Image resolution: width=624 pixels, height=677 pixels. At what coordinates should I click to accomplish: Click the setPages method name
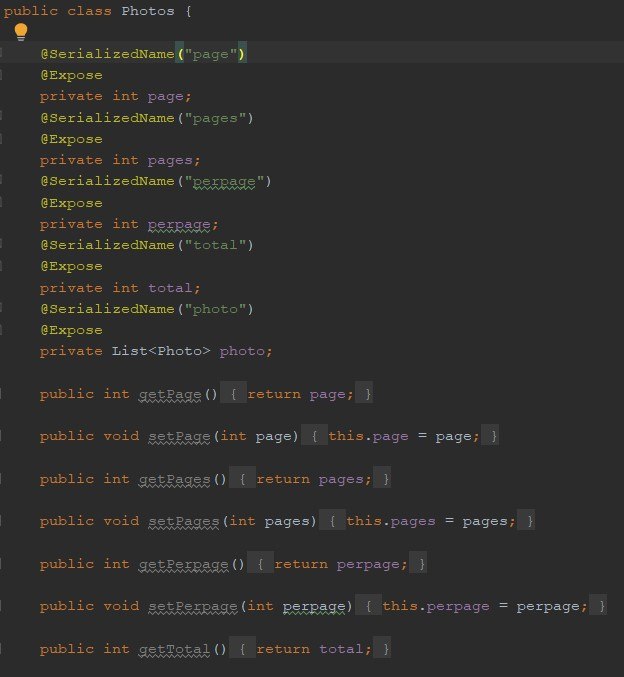[x=184, y=521]
